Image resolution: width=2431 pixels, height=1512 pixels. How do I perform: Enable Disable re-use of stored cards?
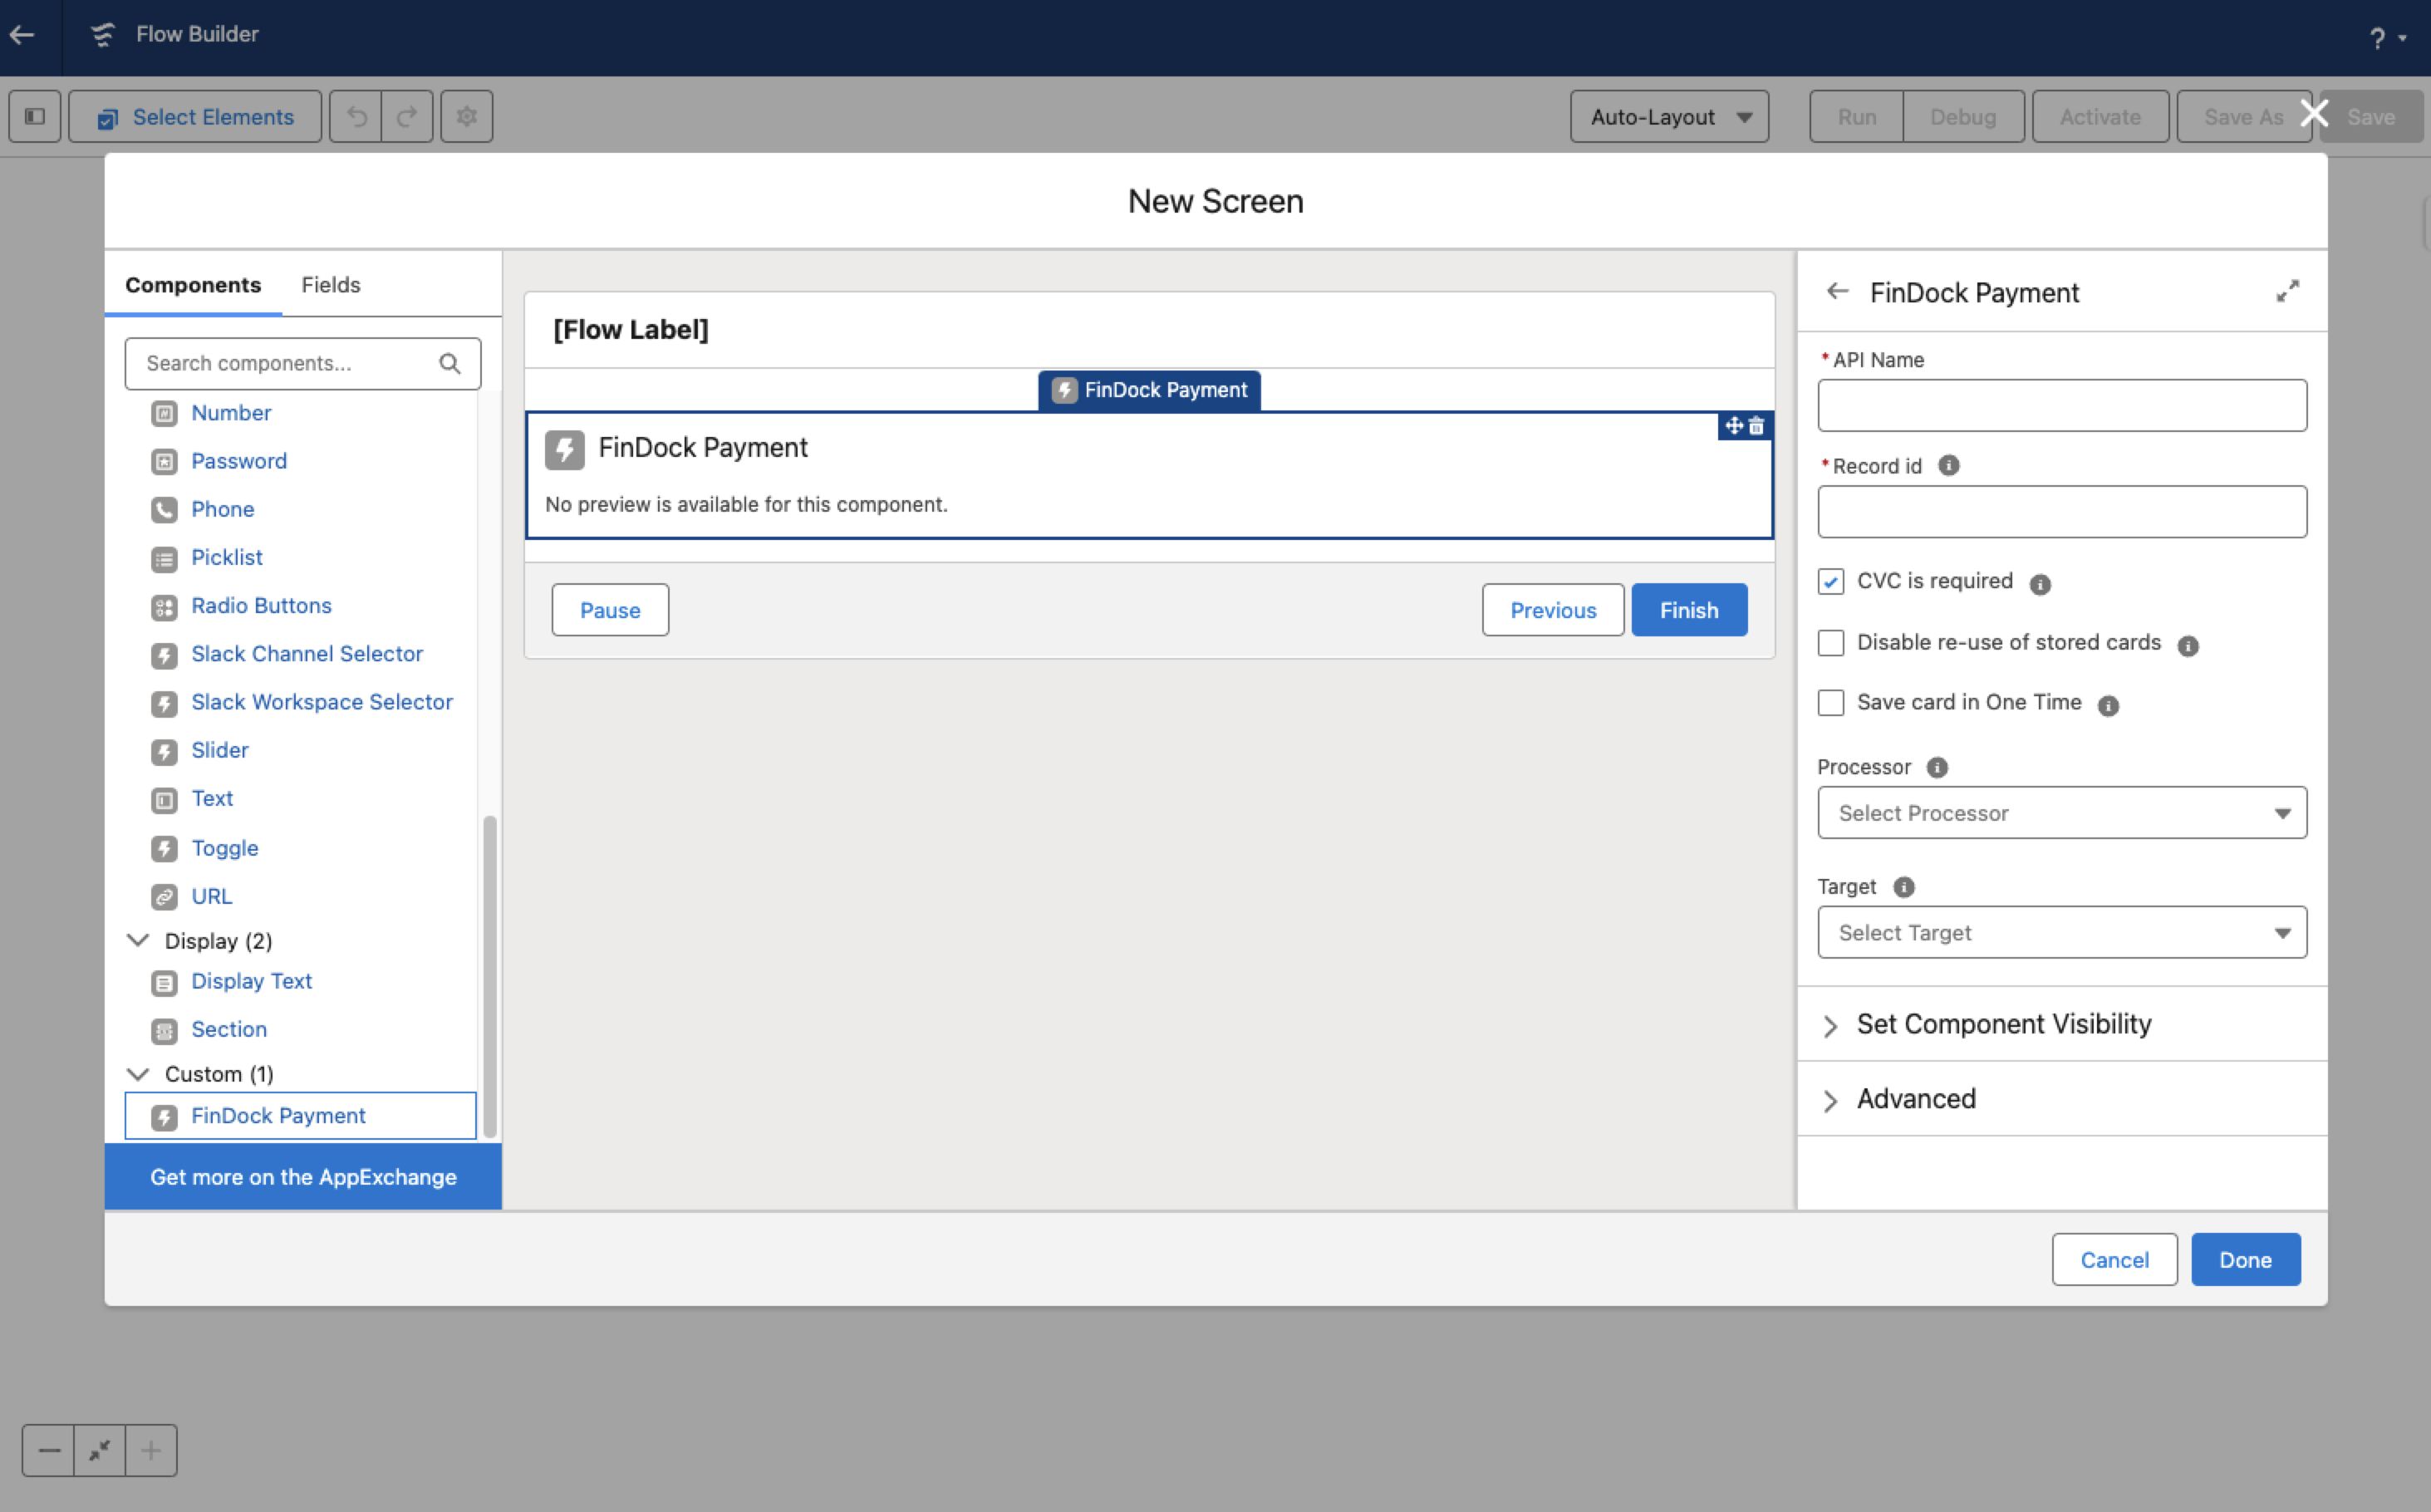(1831, 643)
